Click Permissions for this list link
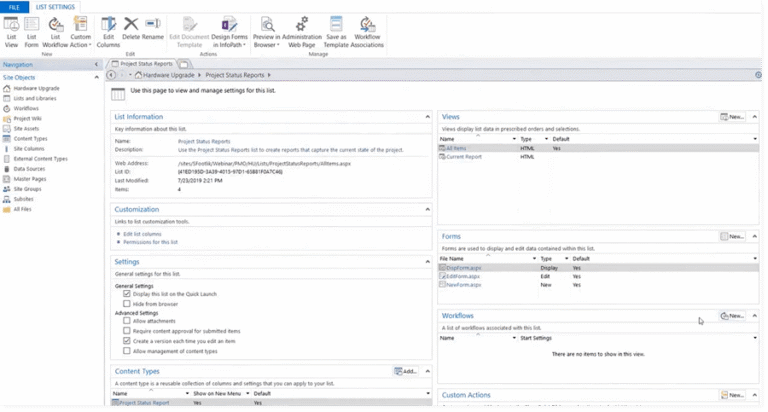Screen dimensions: 768x412 tap(150, 242)
